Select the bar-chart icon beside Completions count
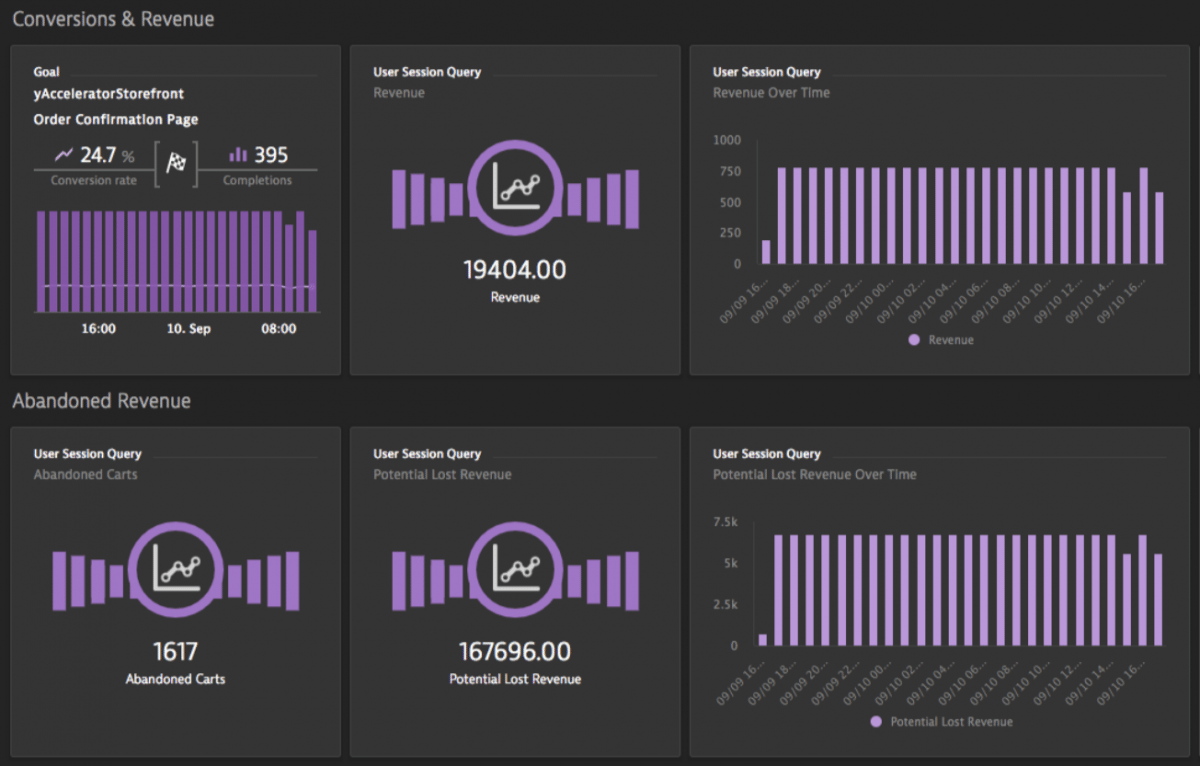The width and height of the screenshot is (1200, 766). point(240,155)
